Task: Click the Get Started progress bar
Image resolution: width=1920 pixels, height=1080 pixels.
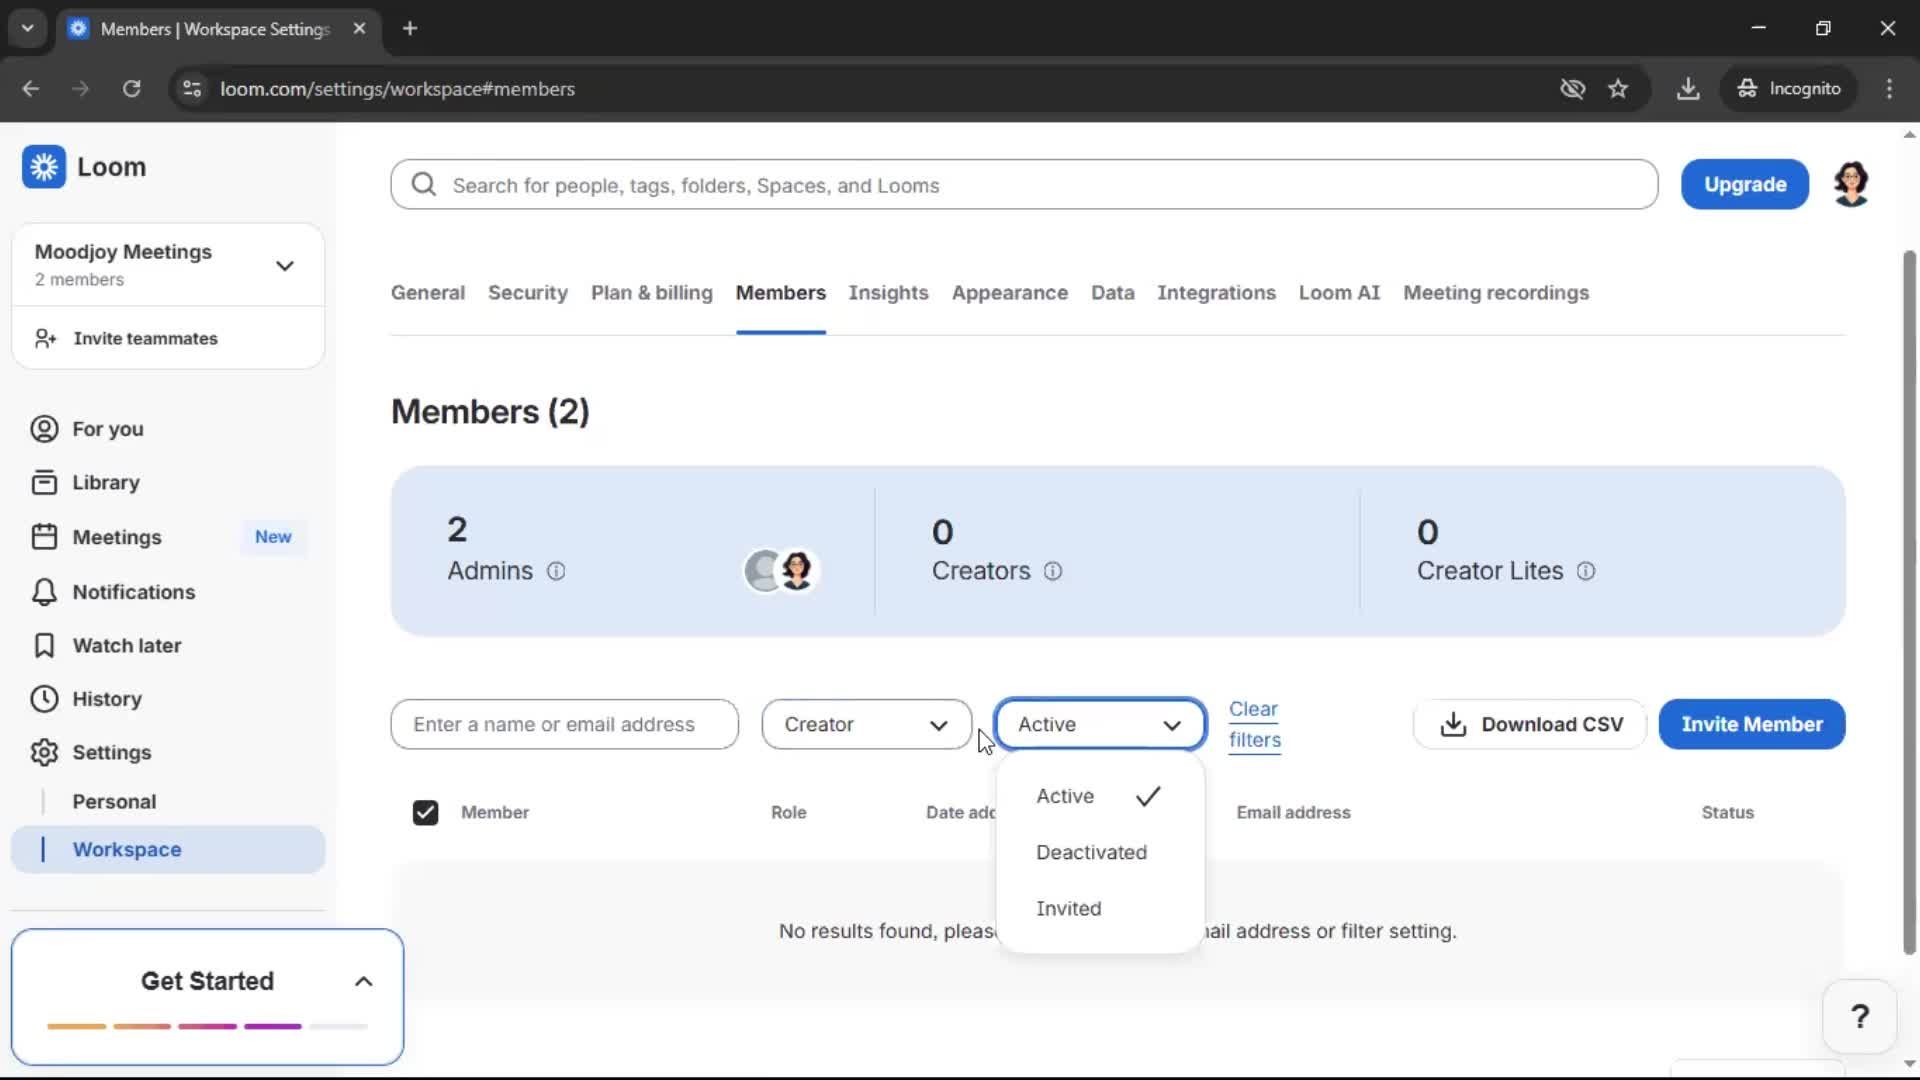Action: pos(207,1027)
